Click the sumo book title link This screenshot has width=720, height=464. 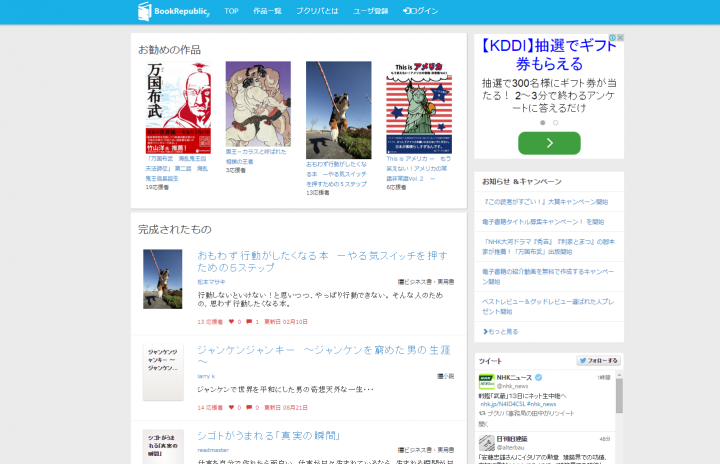pos(256,156)
